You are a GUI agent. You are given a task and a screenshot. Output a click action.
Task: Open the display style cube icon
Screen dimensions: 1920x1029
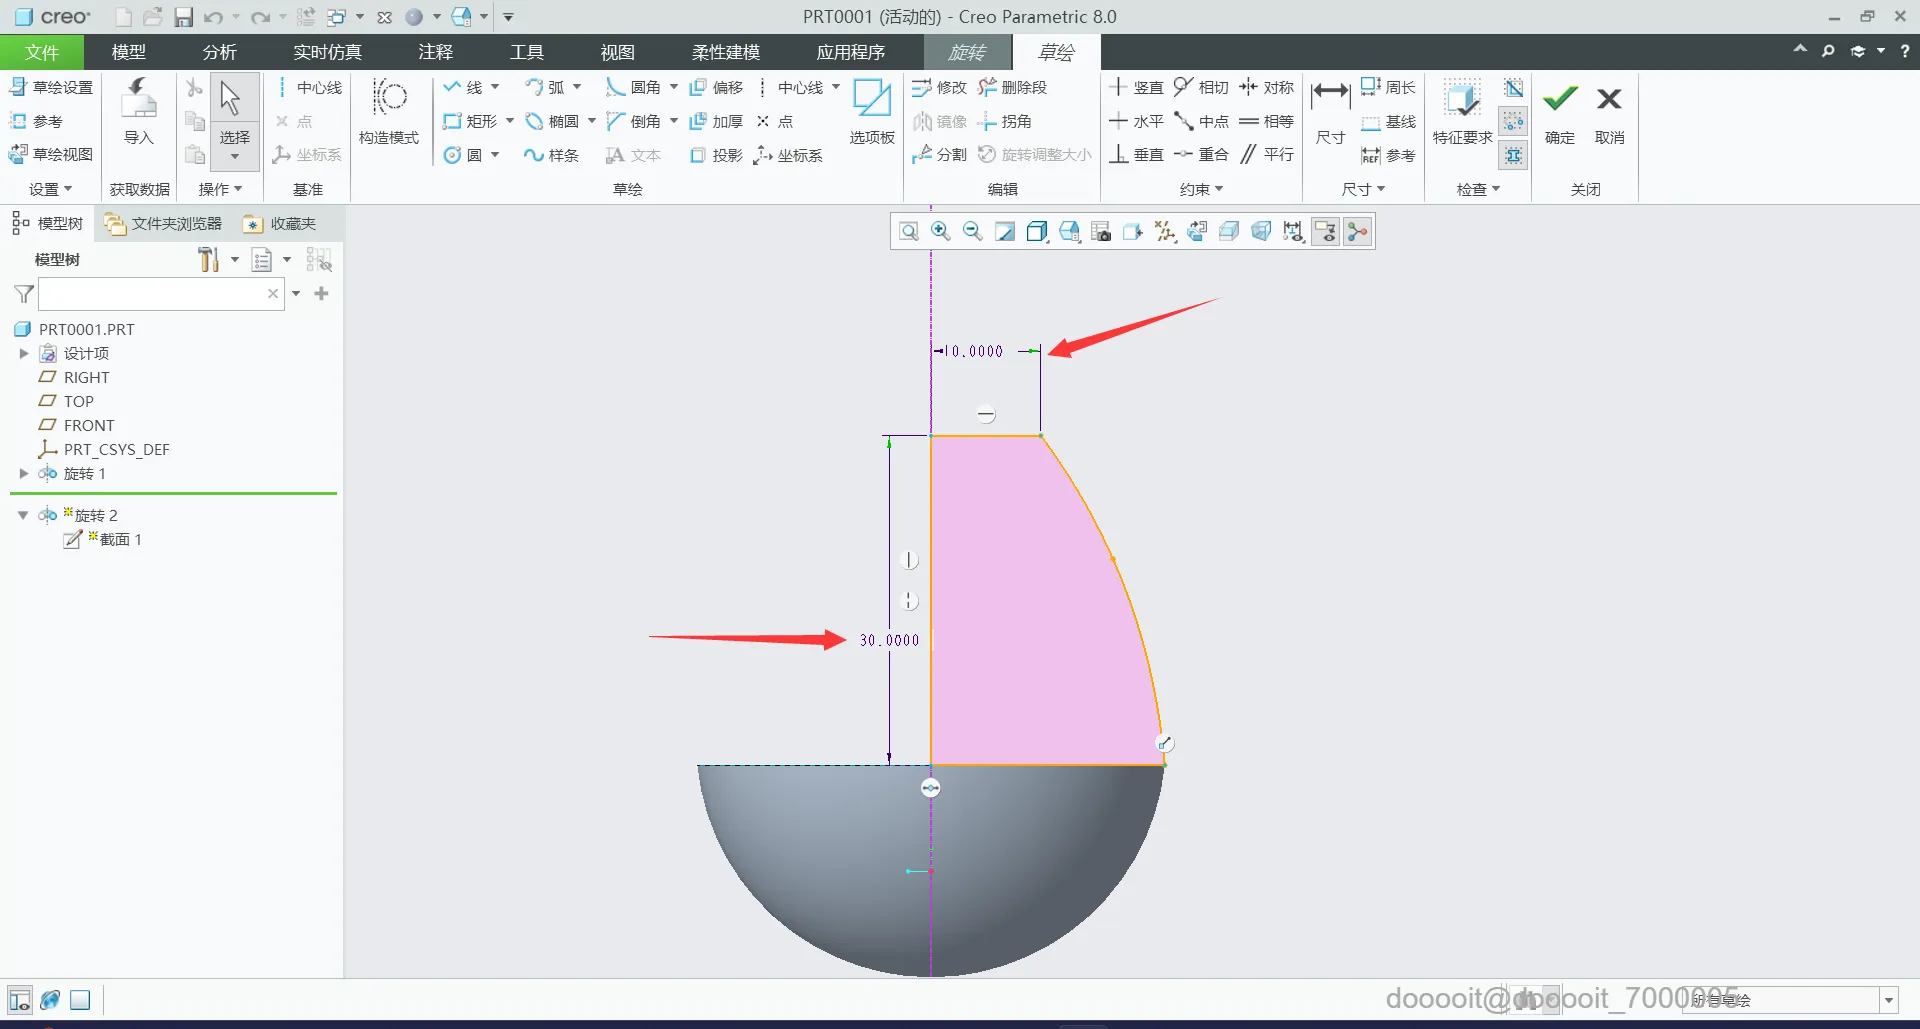[x=1037, y=232]
